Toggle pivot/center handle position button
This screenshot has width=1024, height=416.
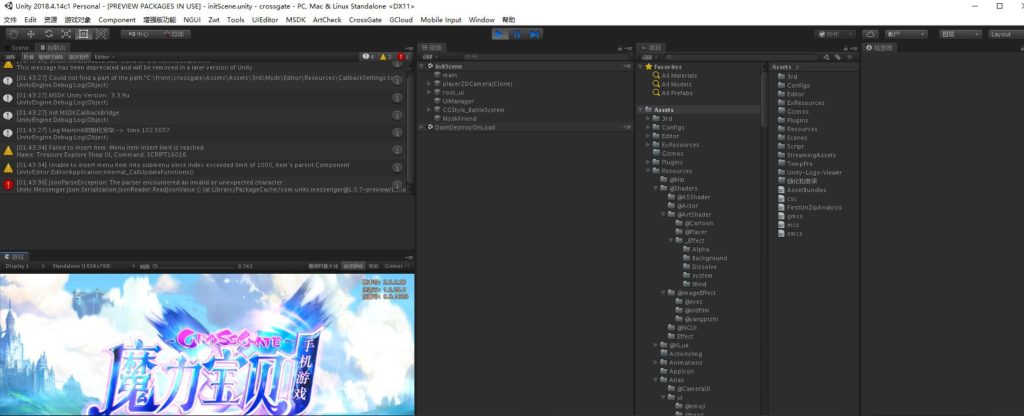point(139,34)
